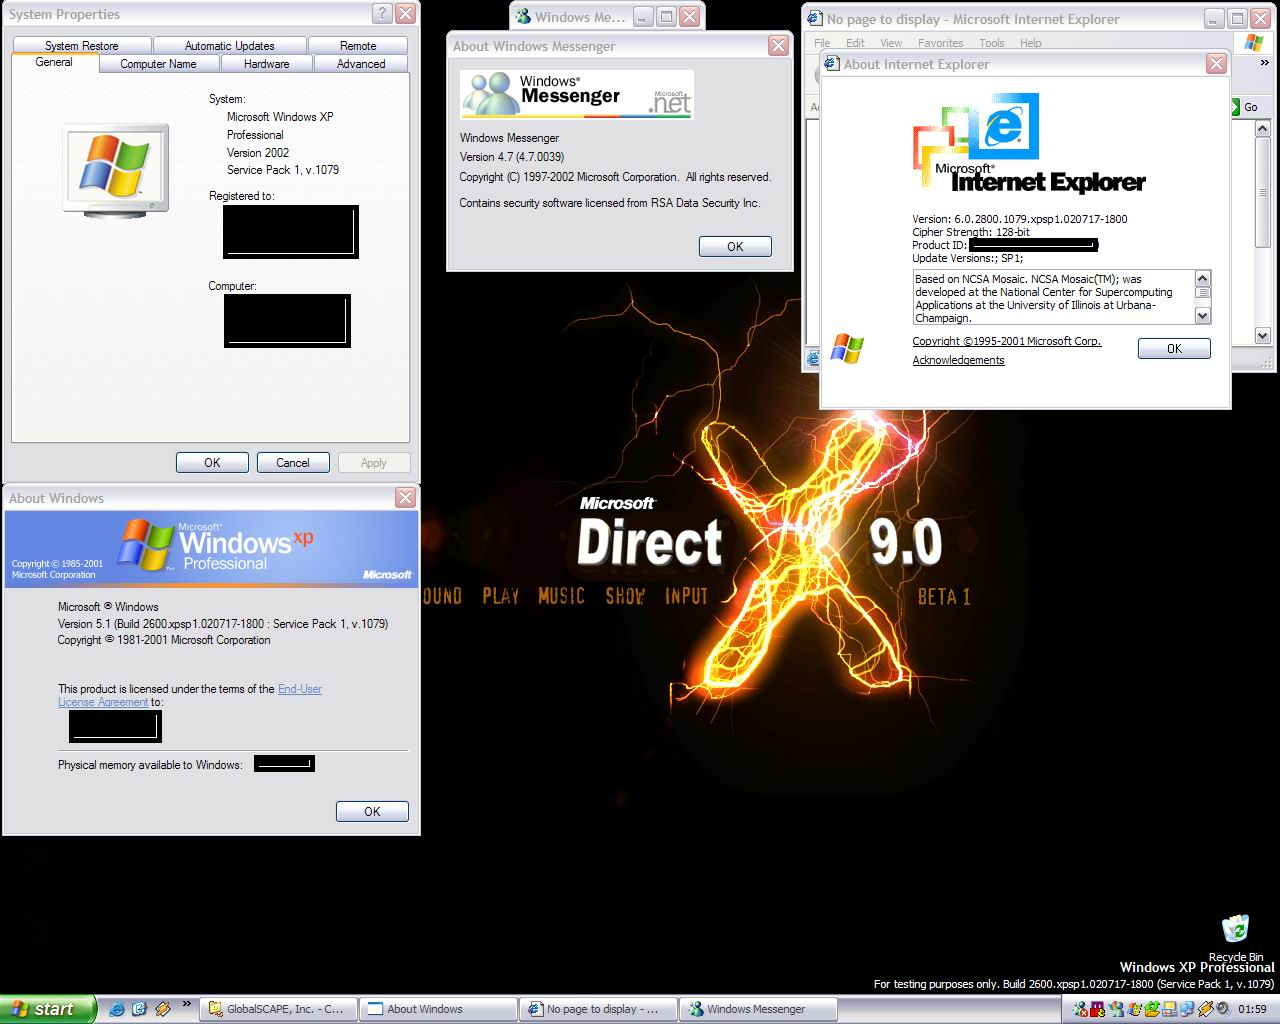Expand the hidden Quick Launch chevron

click(x=187, y=1003)
